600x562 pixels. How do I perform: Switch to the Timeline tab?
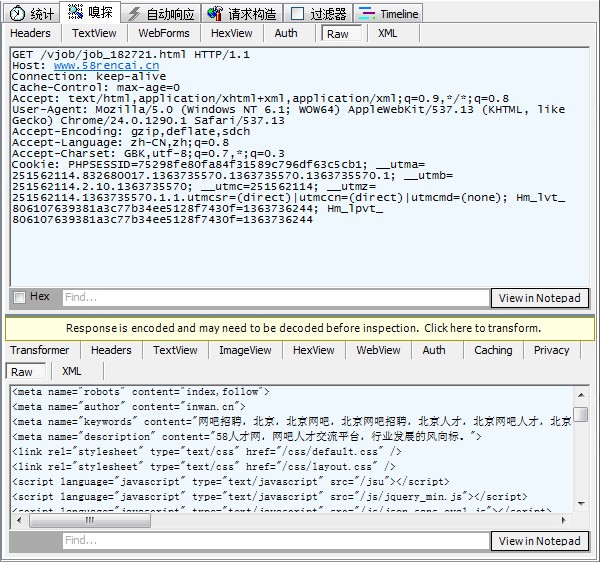388,14
